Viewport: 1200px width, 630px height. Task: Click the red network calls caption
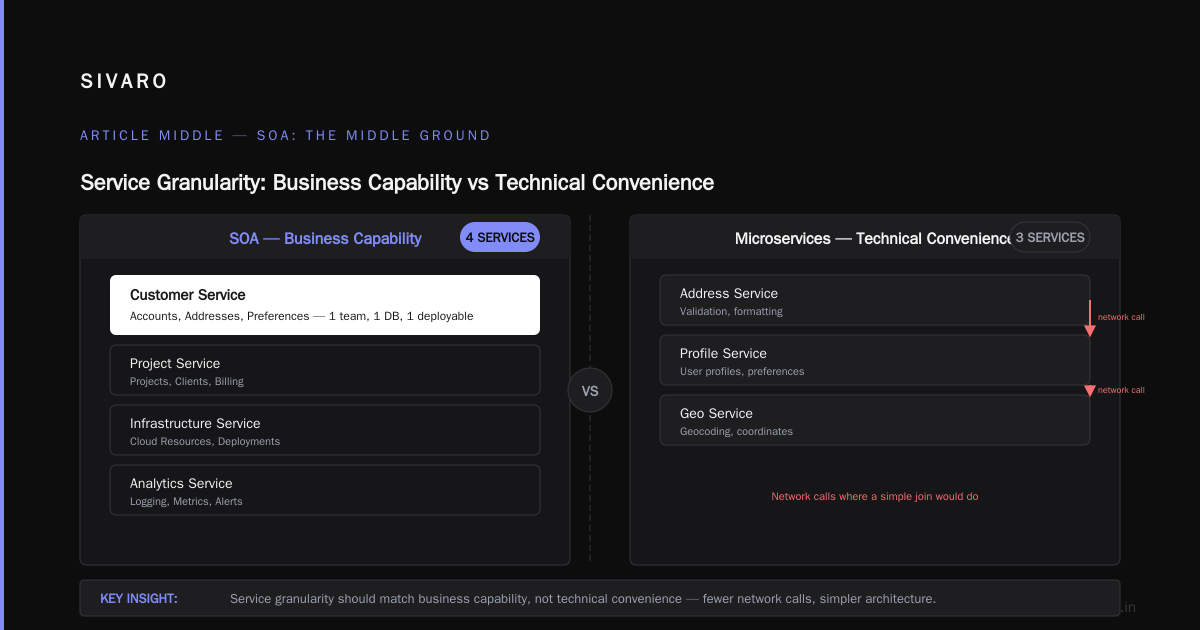click(875, 496)
